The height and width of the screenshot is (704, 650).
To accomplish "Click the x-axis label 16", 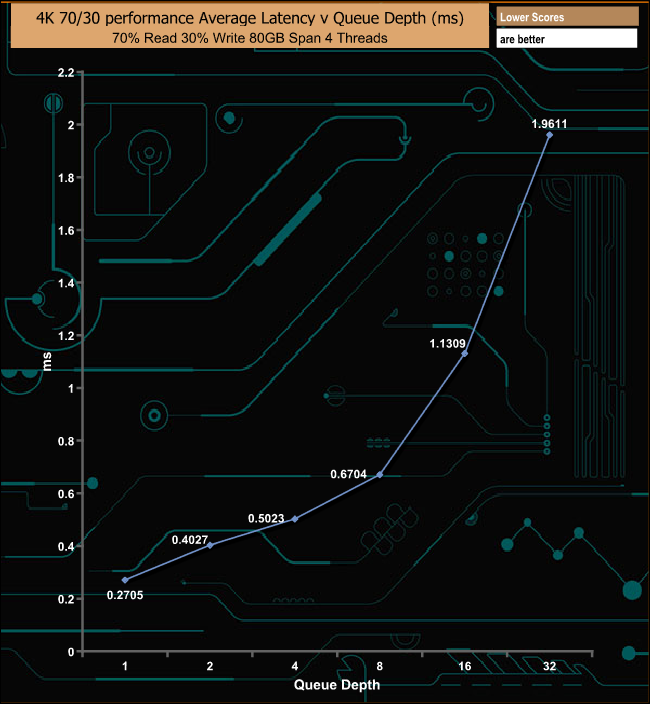I will point(465,666).
